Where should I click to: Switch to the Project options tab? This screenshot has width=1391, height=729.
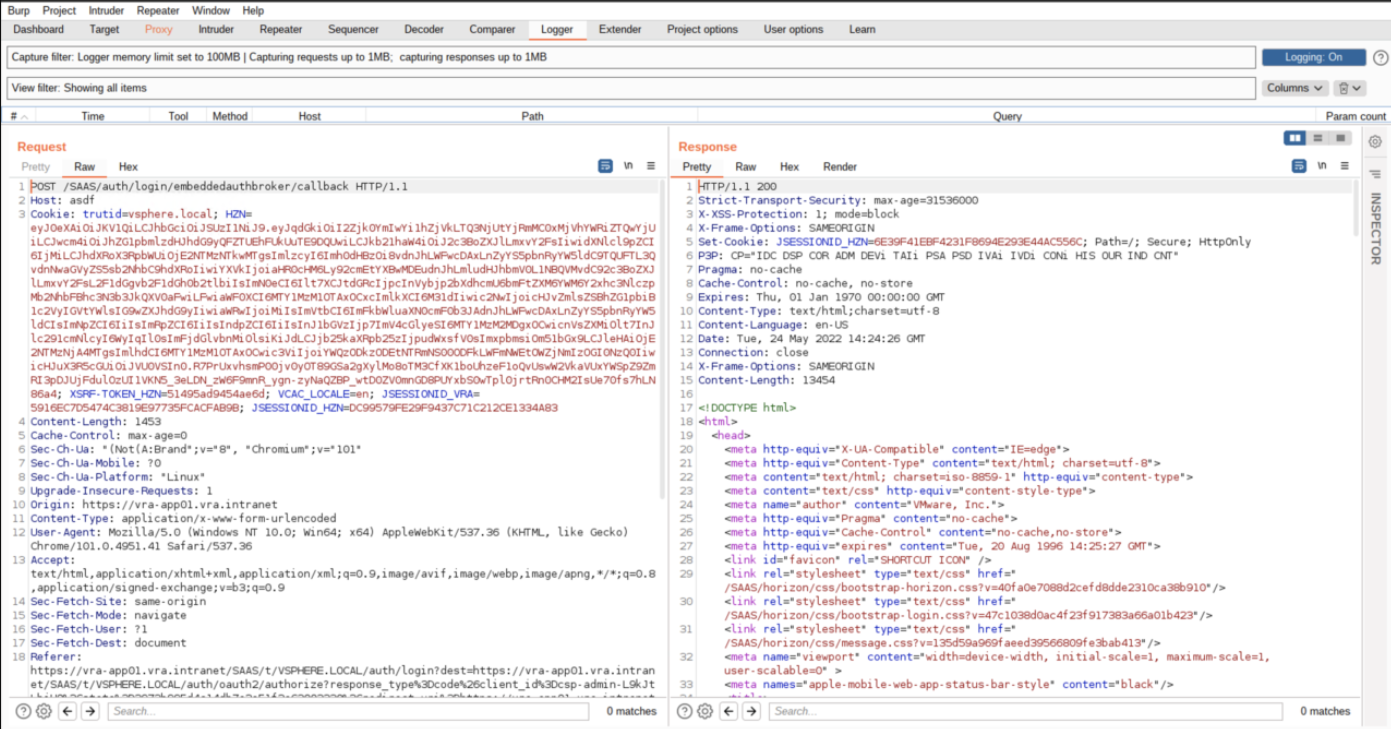click(702, 29)
